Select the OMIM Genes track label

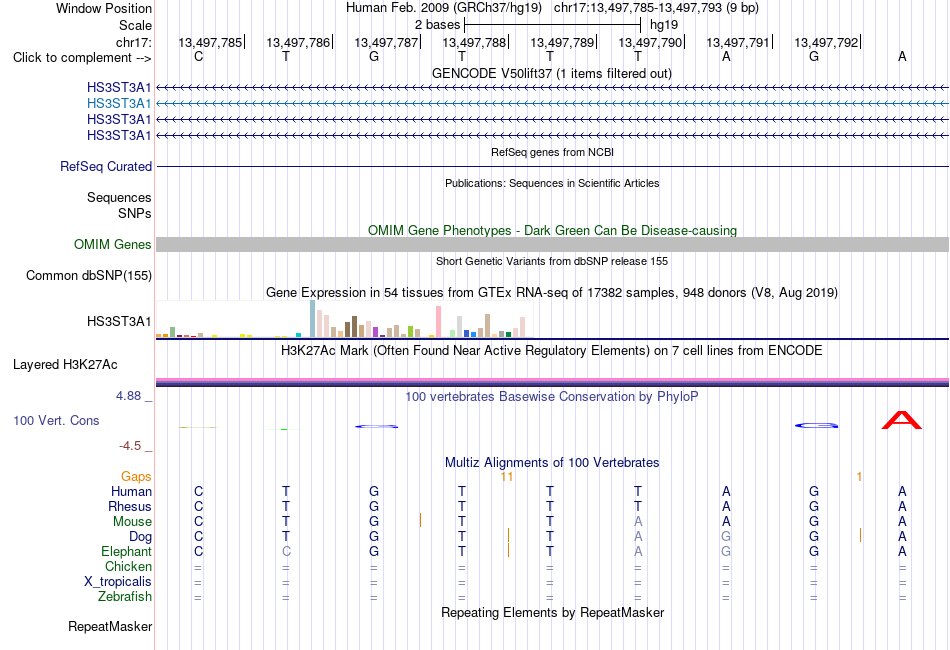click(112, 244)
